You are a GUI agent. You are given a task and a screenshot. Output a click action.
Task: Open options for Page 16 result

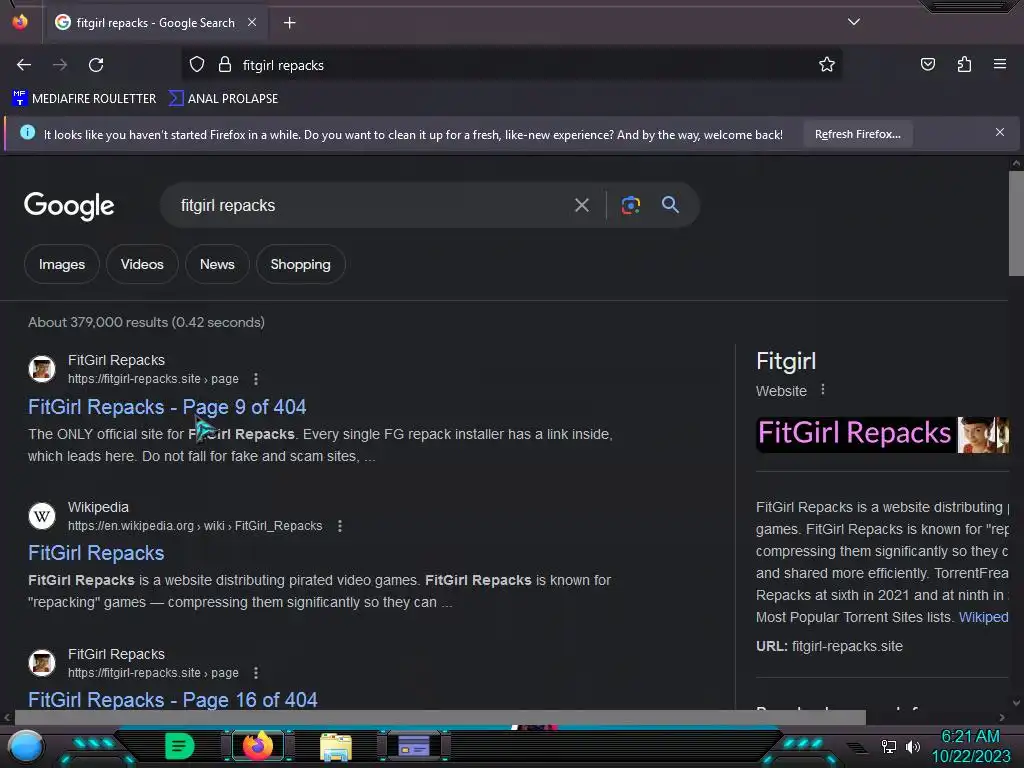point(255,673)
